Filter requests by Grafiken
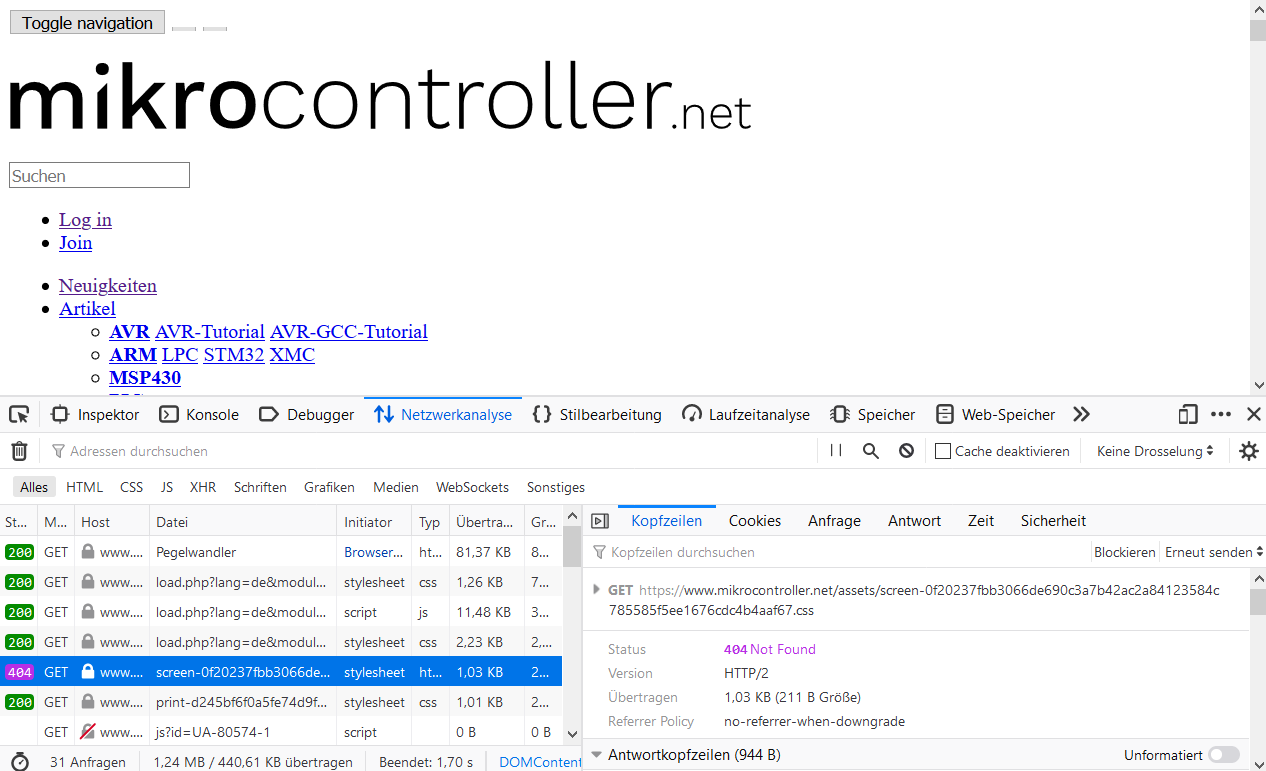 click(x=330, y=487)
